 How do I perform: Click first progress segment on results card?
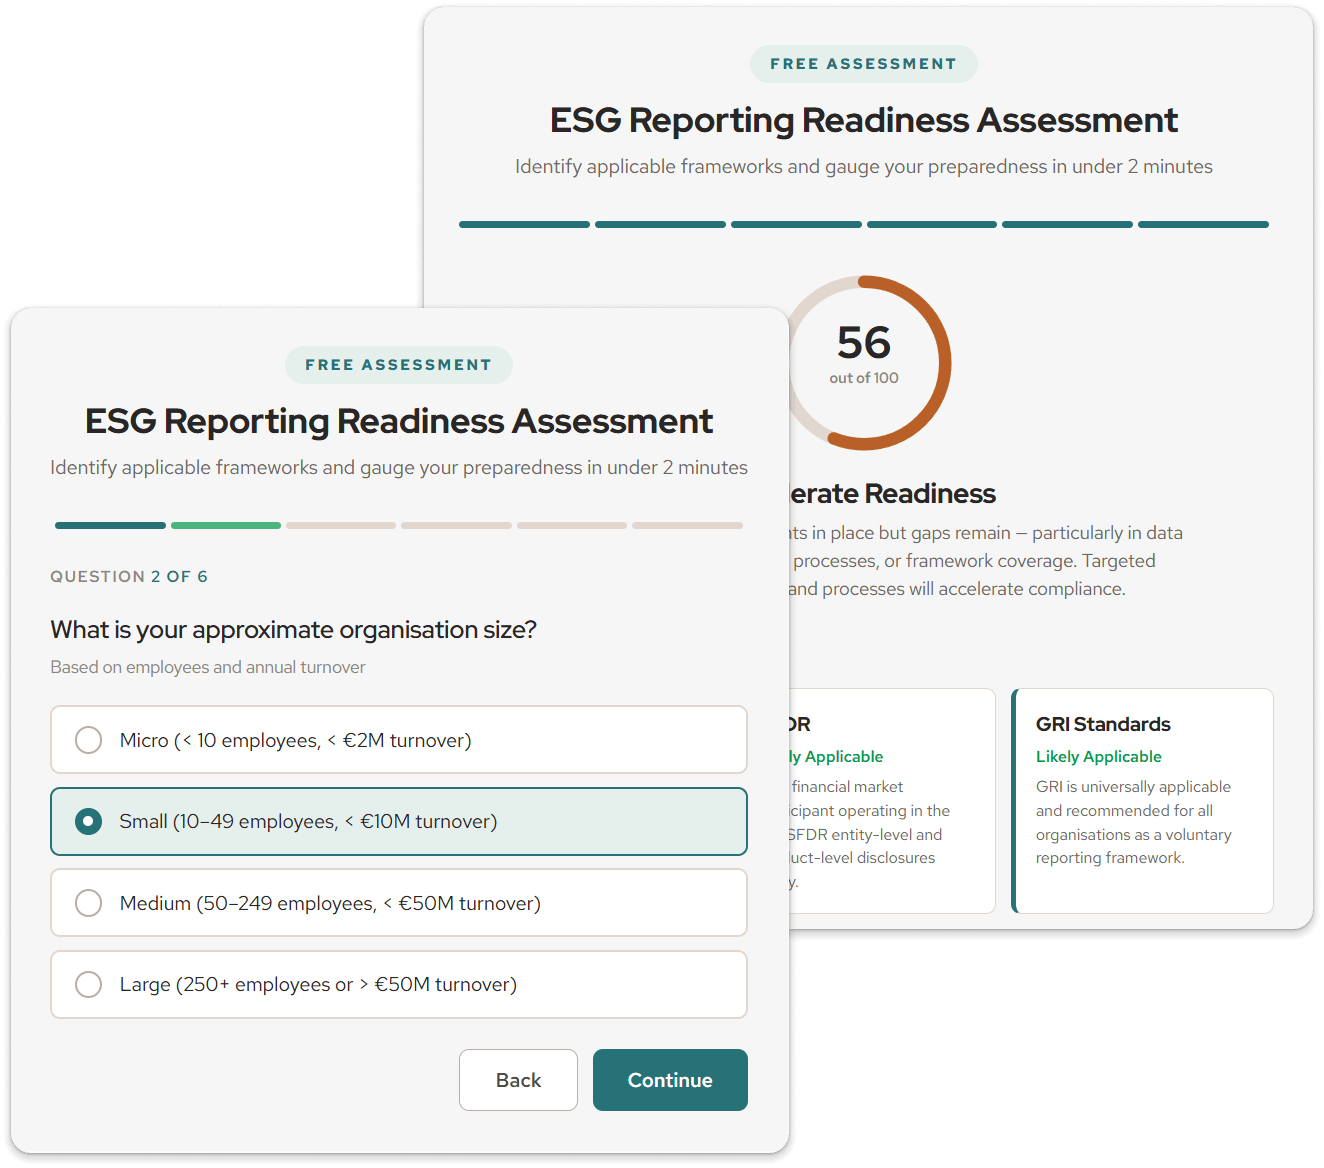(x=524, y=225)
